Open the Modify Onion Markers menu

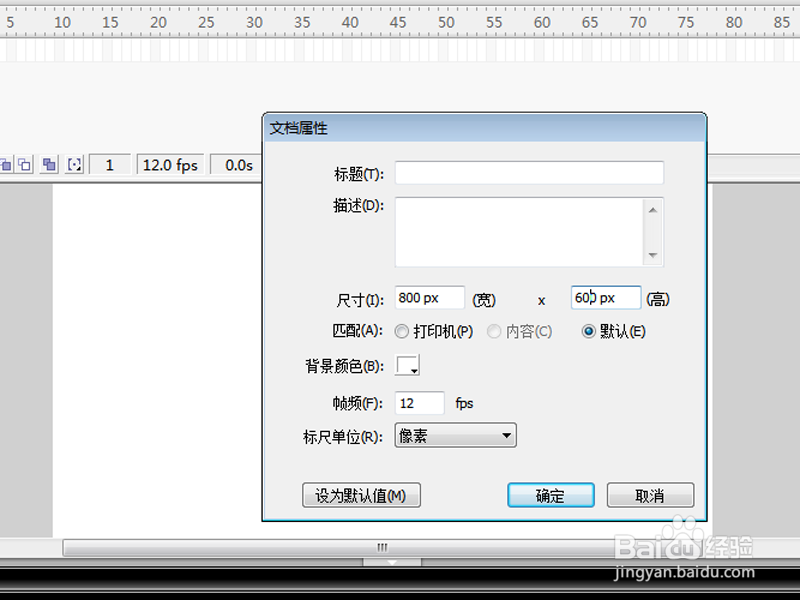tap(74, 165)
